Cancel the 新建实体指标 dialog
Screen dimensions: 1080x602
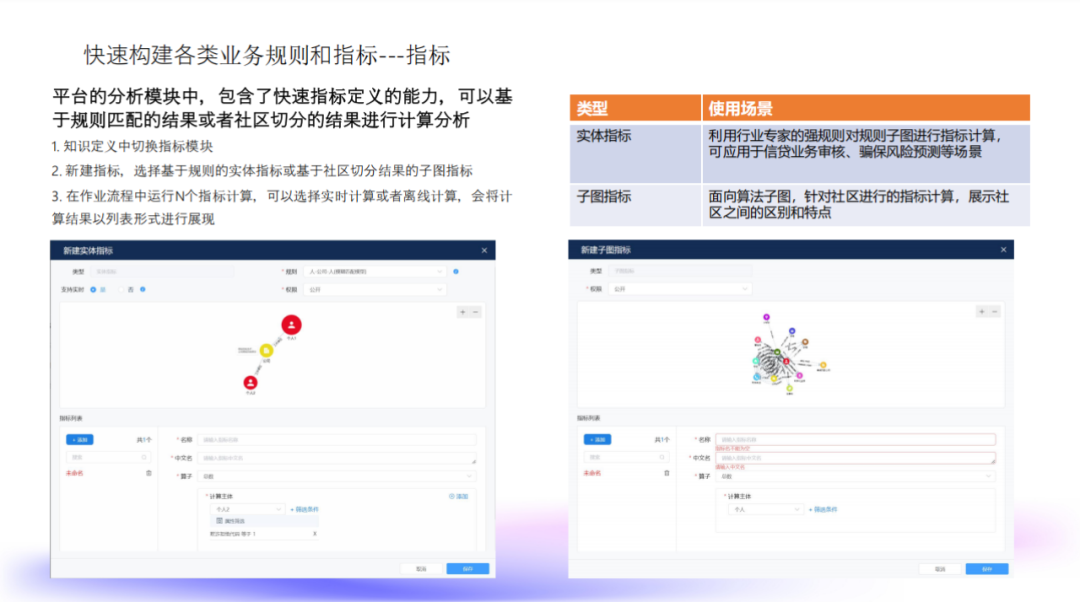(422, 569)
